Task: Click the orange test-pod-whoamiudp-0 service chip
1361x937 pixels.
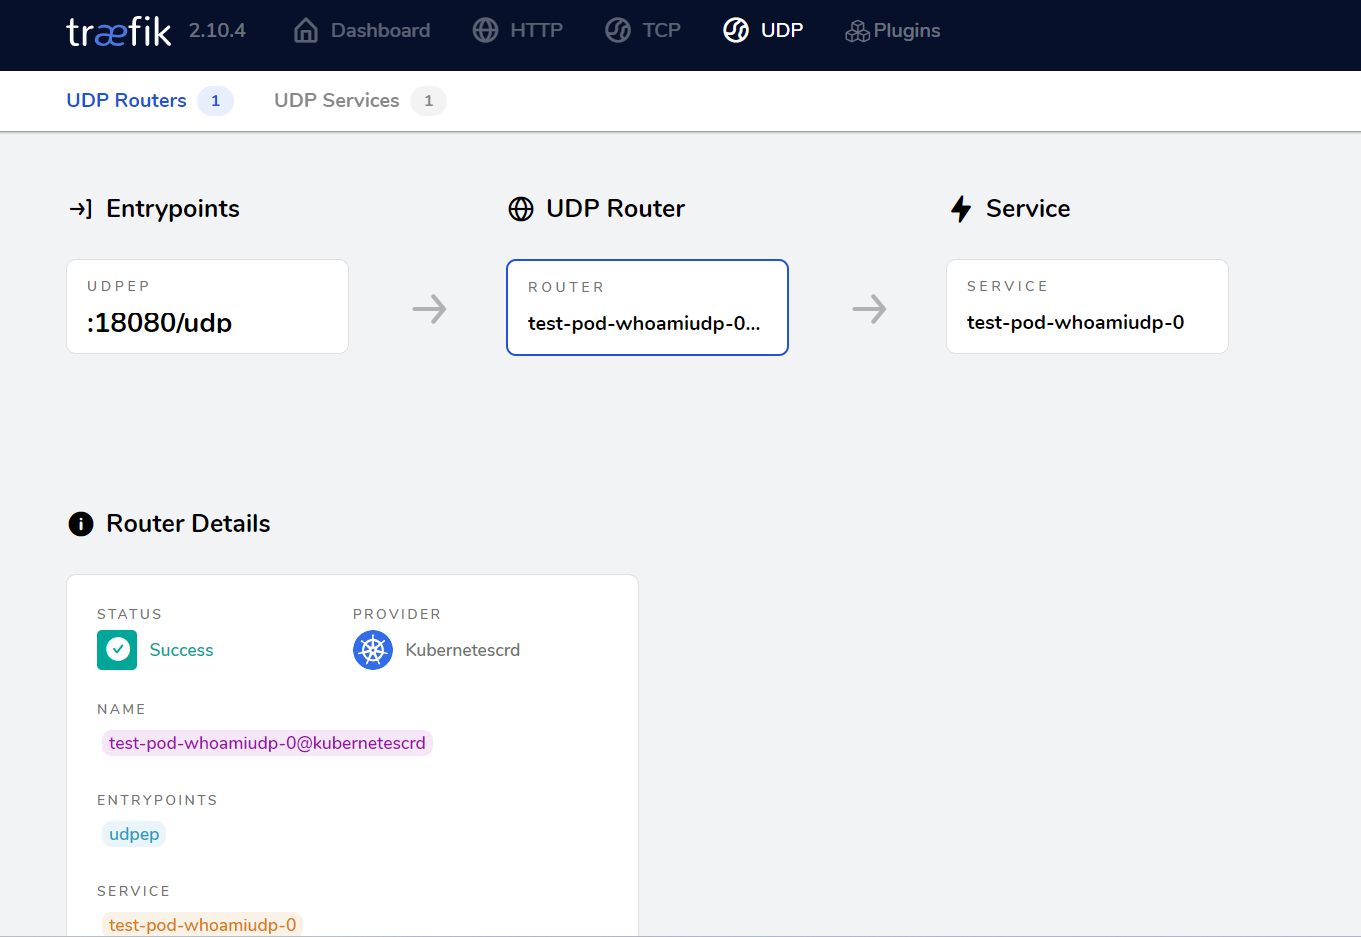Action: coord(202,925)
